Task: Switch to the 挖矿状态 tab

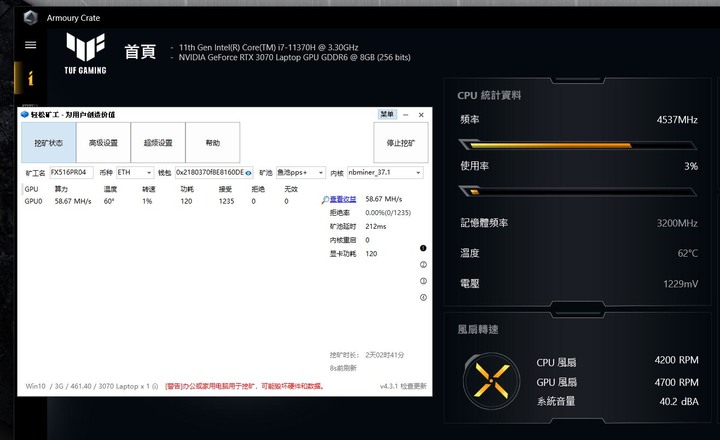Action: pyautogui.click(x=49, y=142)
